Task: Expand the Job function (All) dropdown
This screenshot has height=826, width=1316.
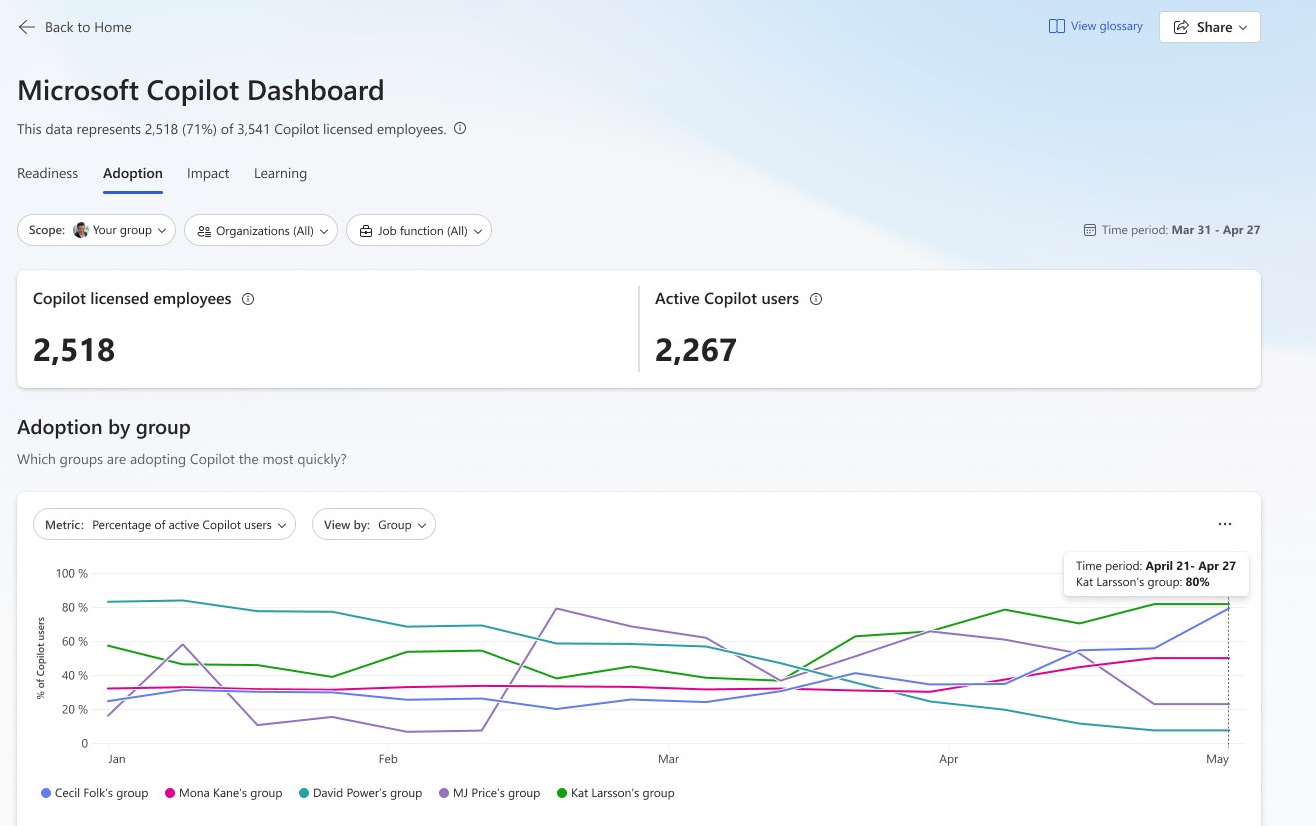Action: 419,230
